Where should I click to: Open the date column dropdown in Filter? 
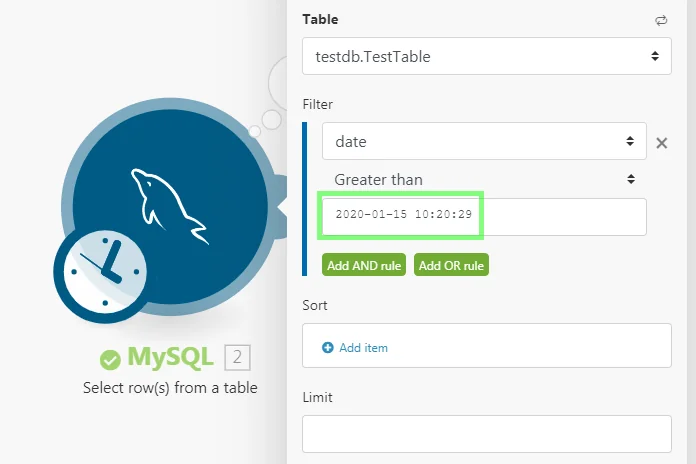coord(484,141)
